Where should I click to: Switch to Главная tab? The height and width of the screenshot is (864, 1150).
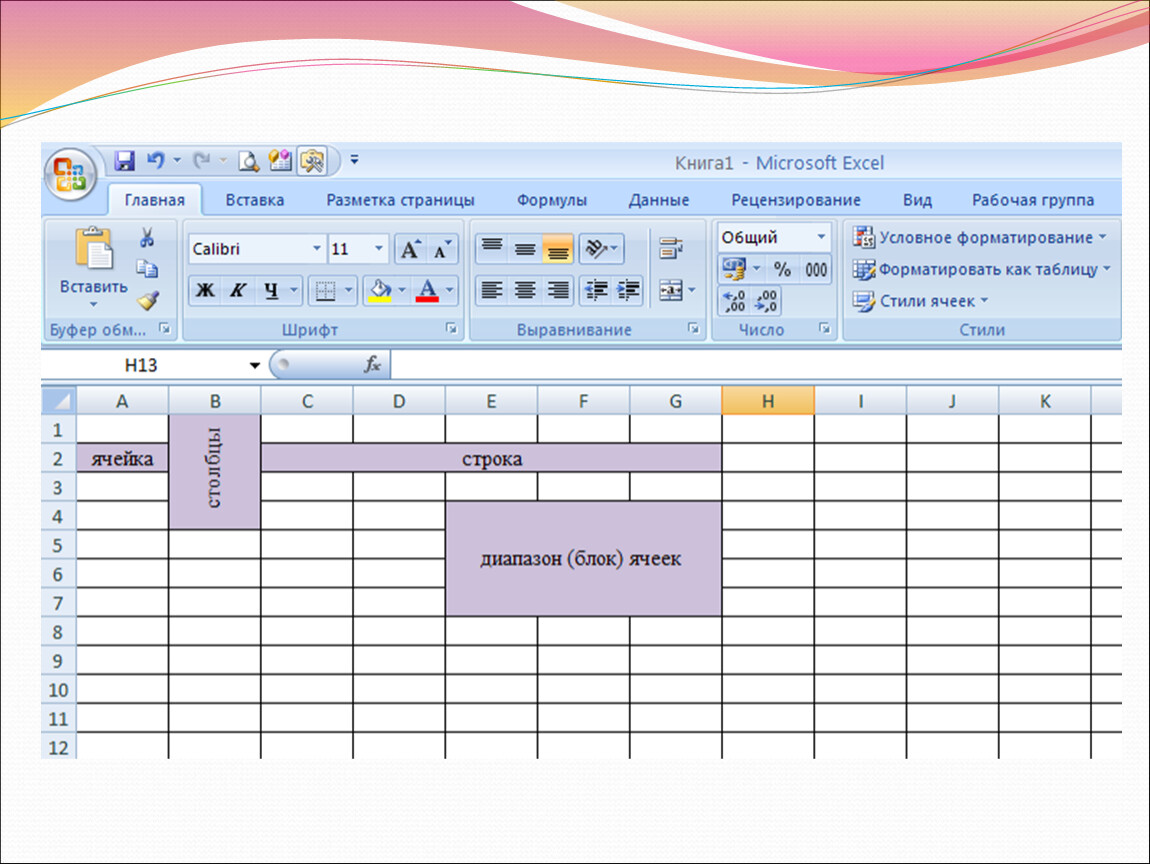(155, 200)
